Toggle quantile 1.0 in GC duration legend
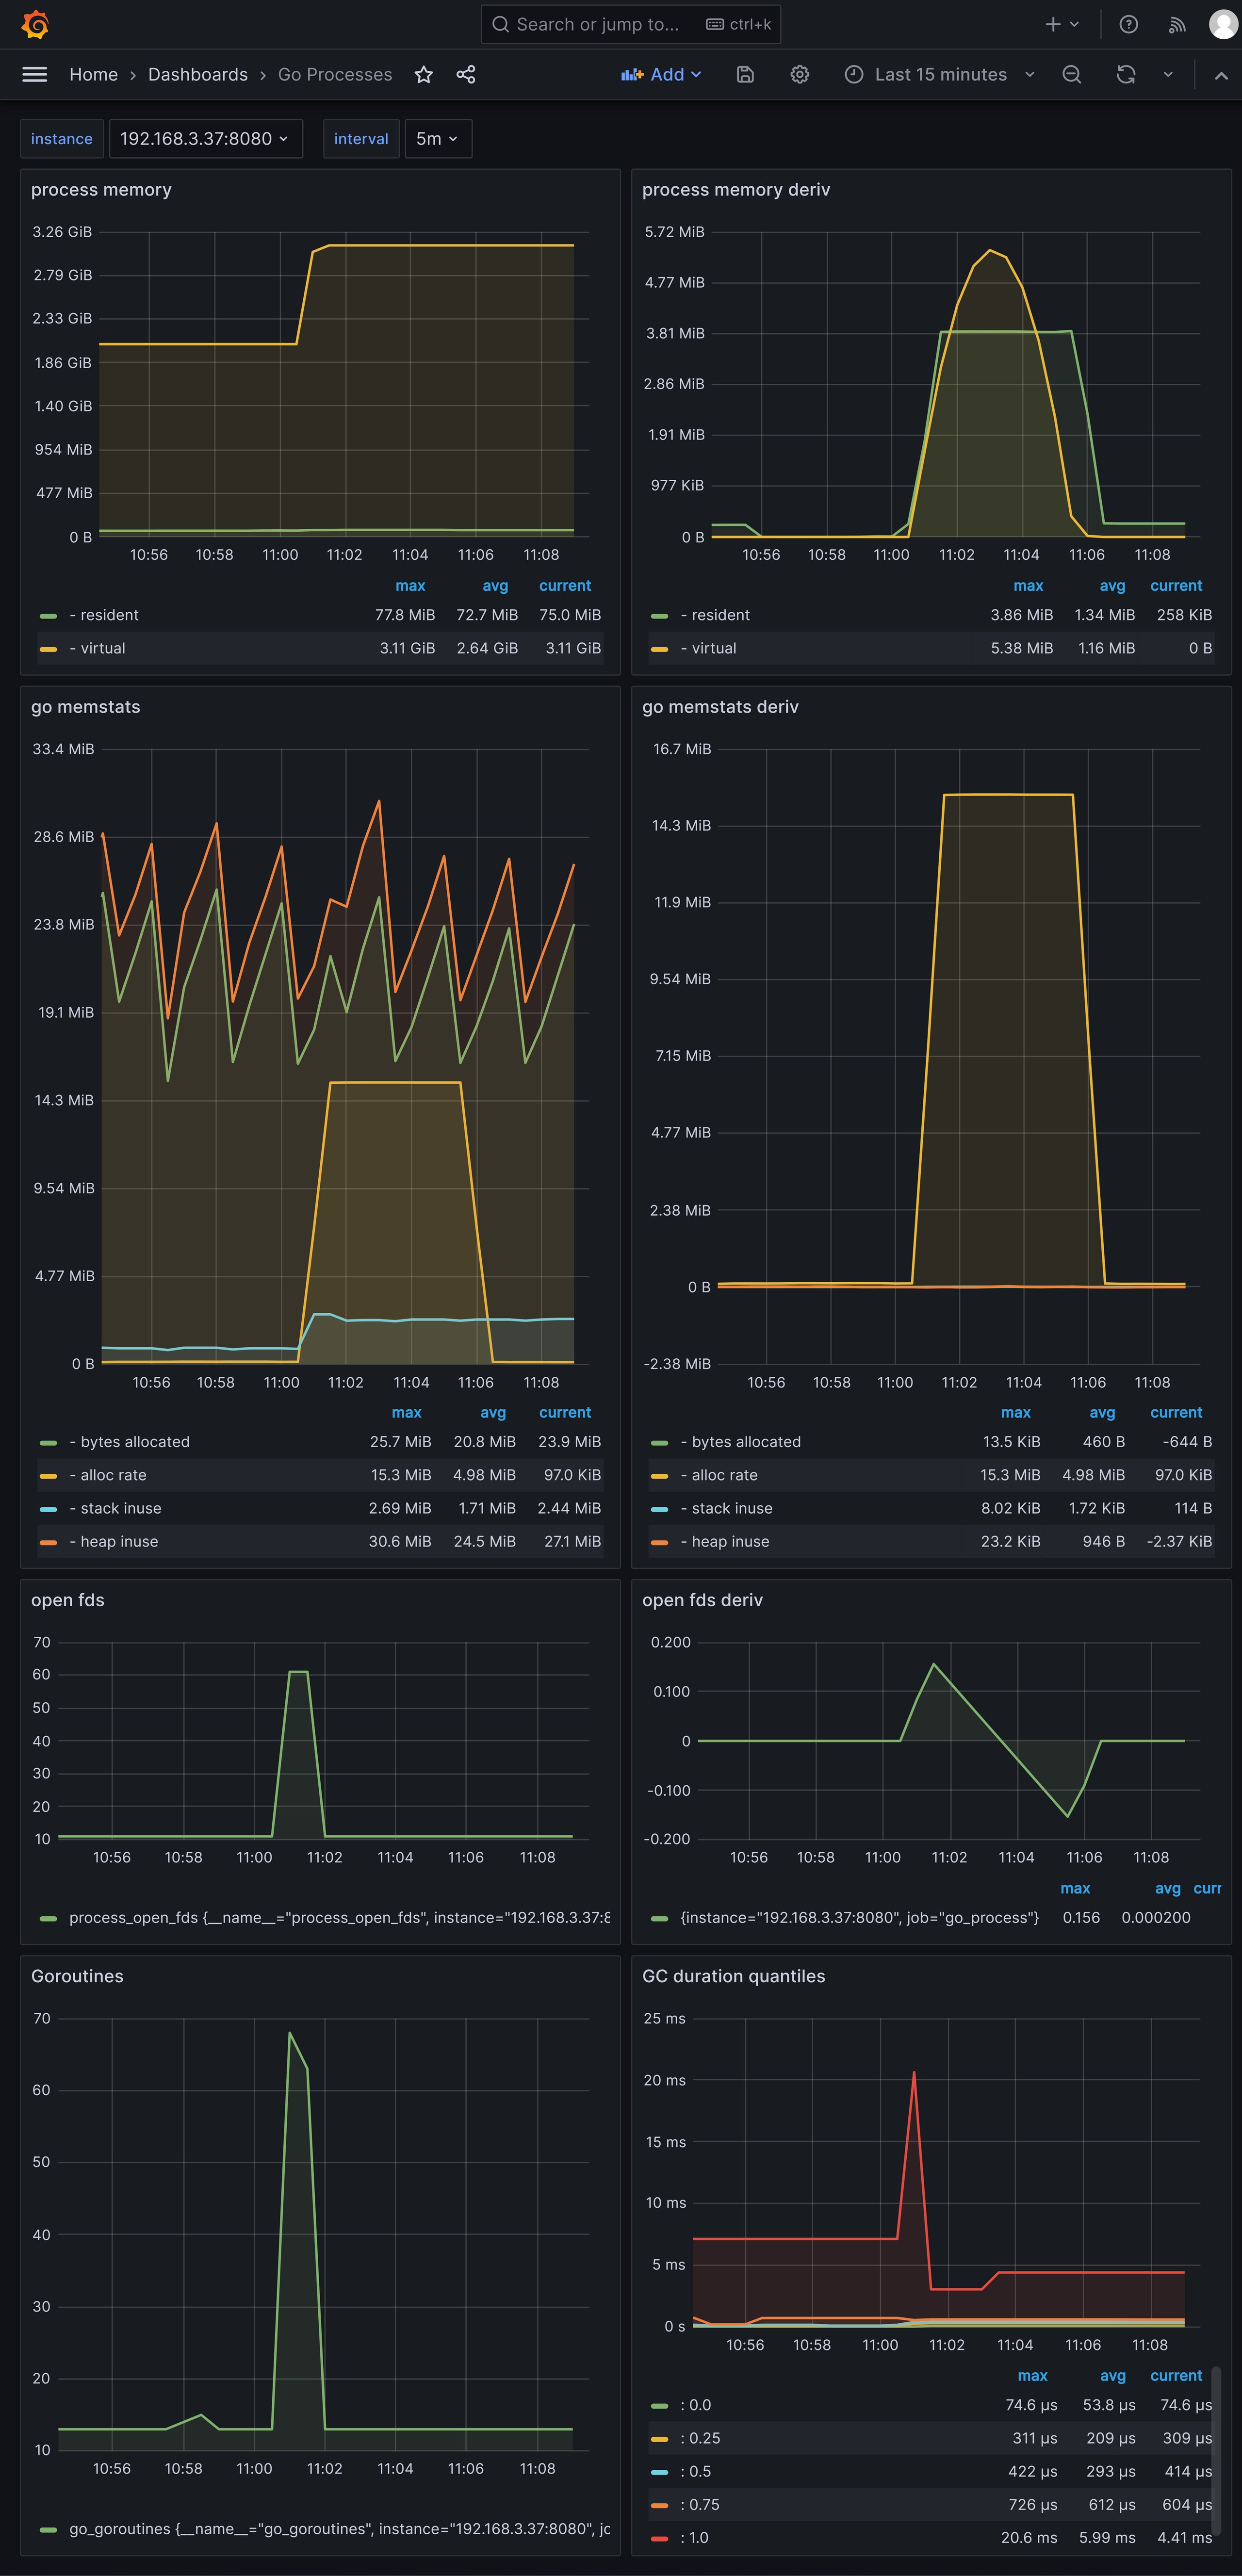 (x=694, y=2538)
